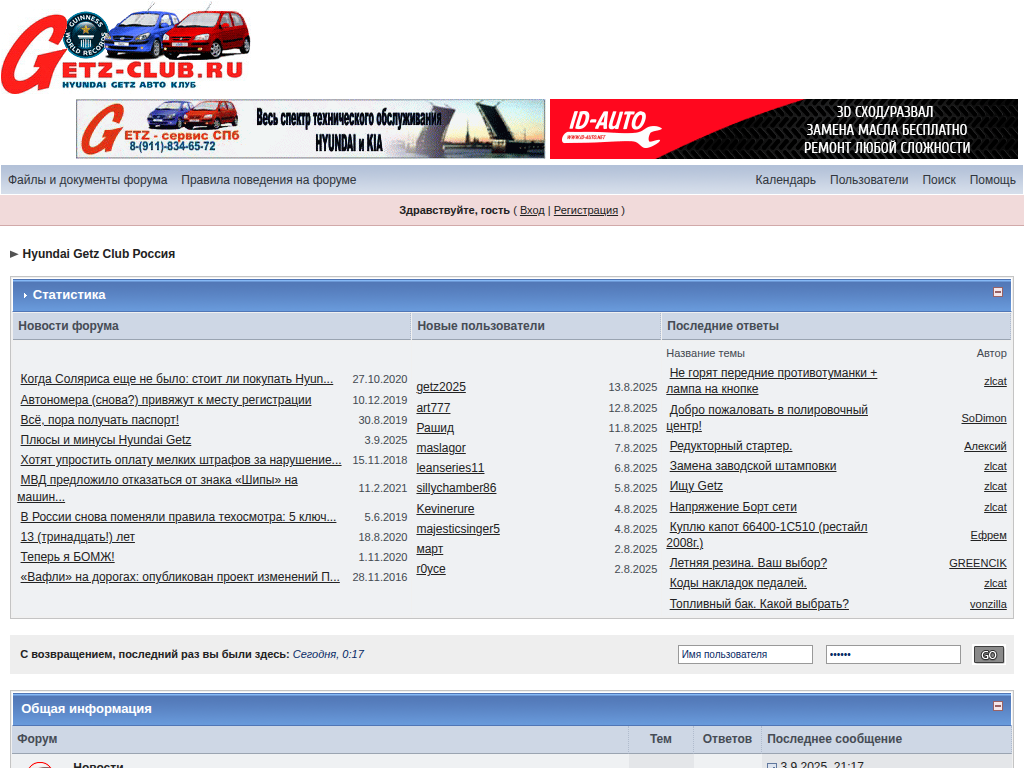The height and width of the screenshot is (768, 1024).
Task: Open new user getz2025 profile
Action: click(x=441, y=387)
